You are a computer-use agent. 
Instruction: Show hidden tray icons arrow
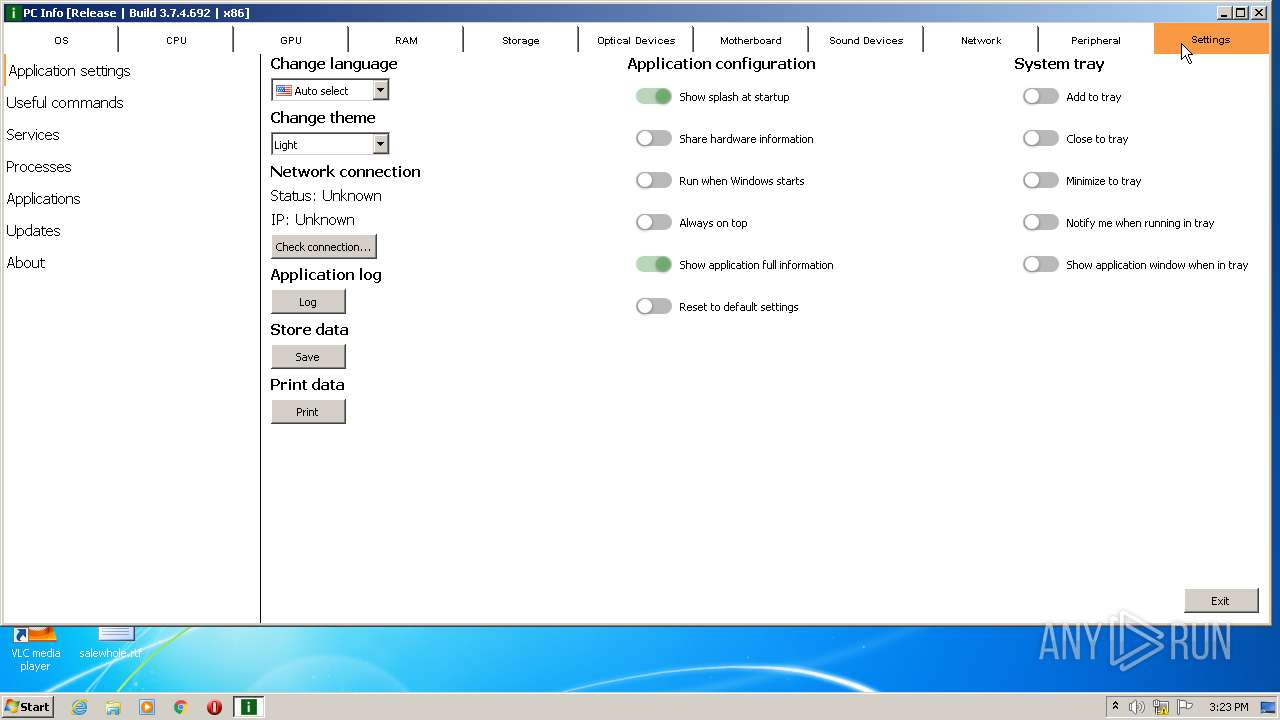[x=1115, y=707]
